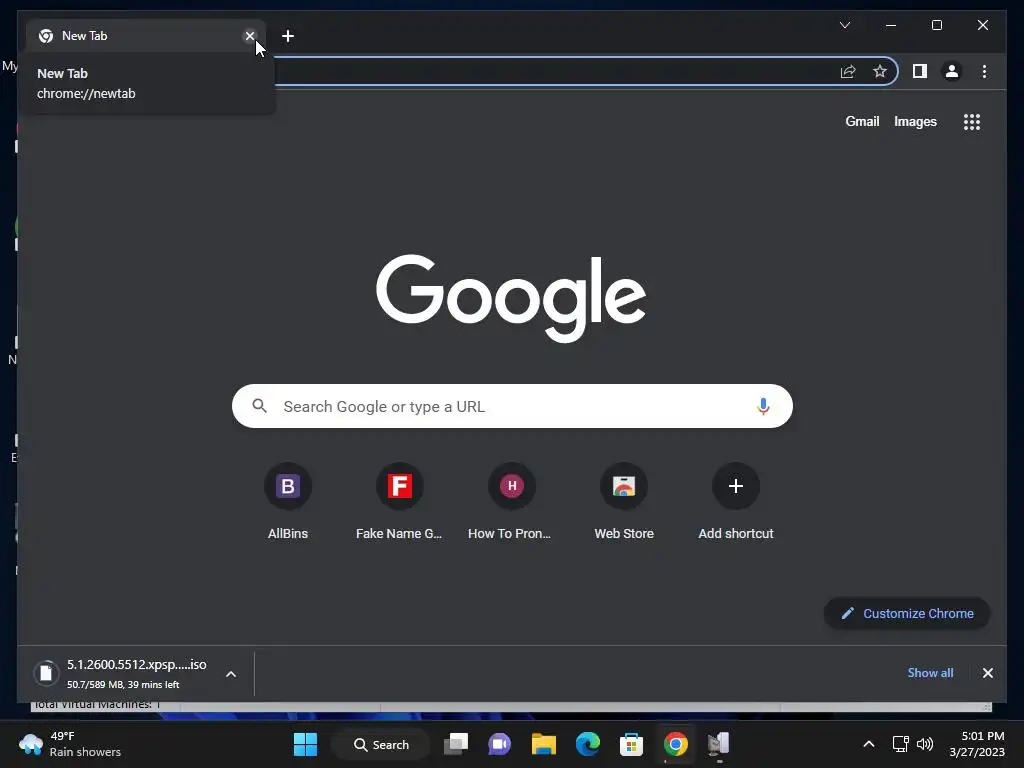
Task: Open network status tray icon
Action: (x=901, y=744)
